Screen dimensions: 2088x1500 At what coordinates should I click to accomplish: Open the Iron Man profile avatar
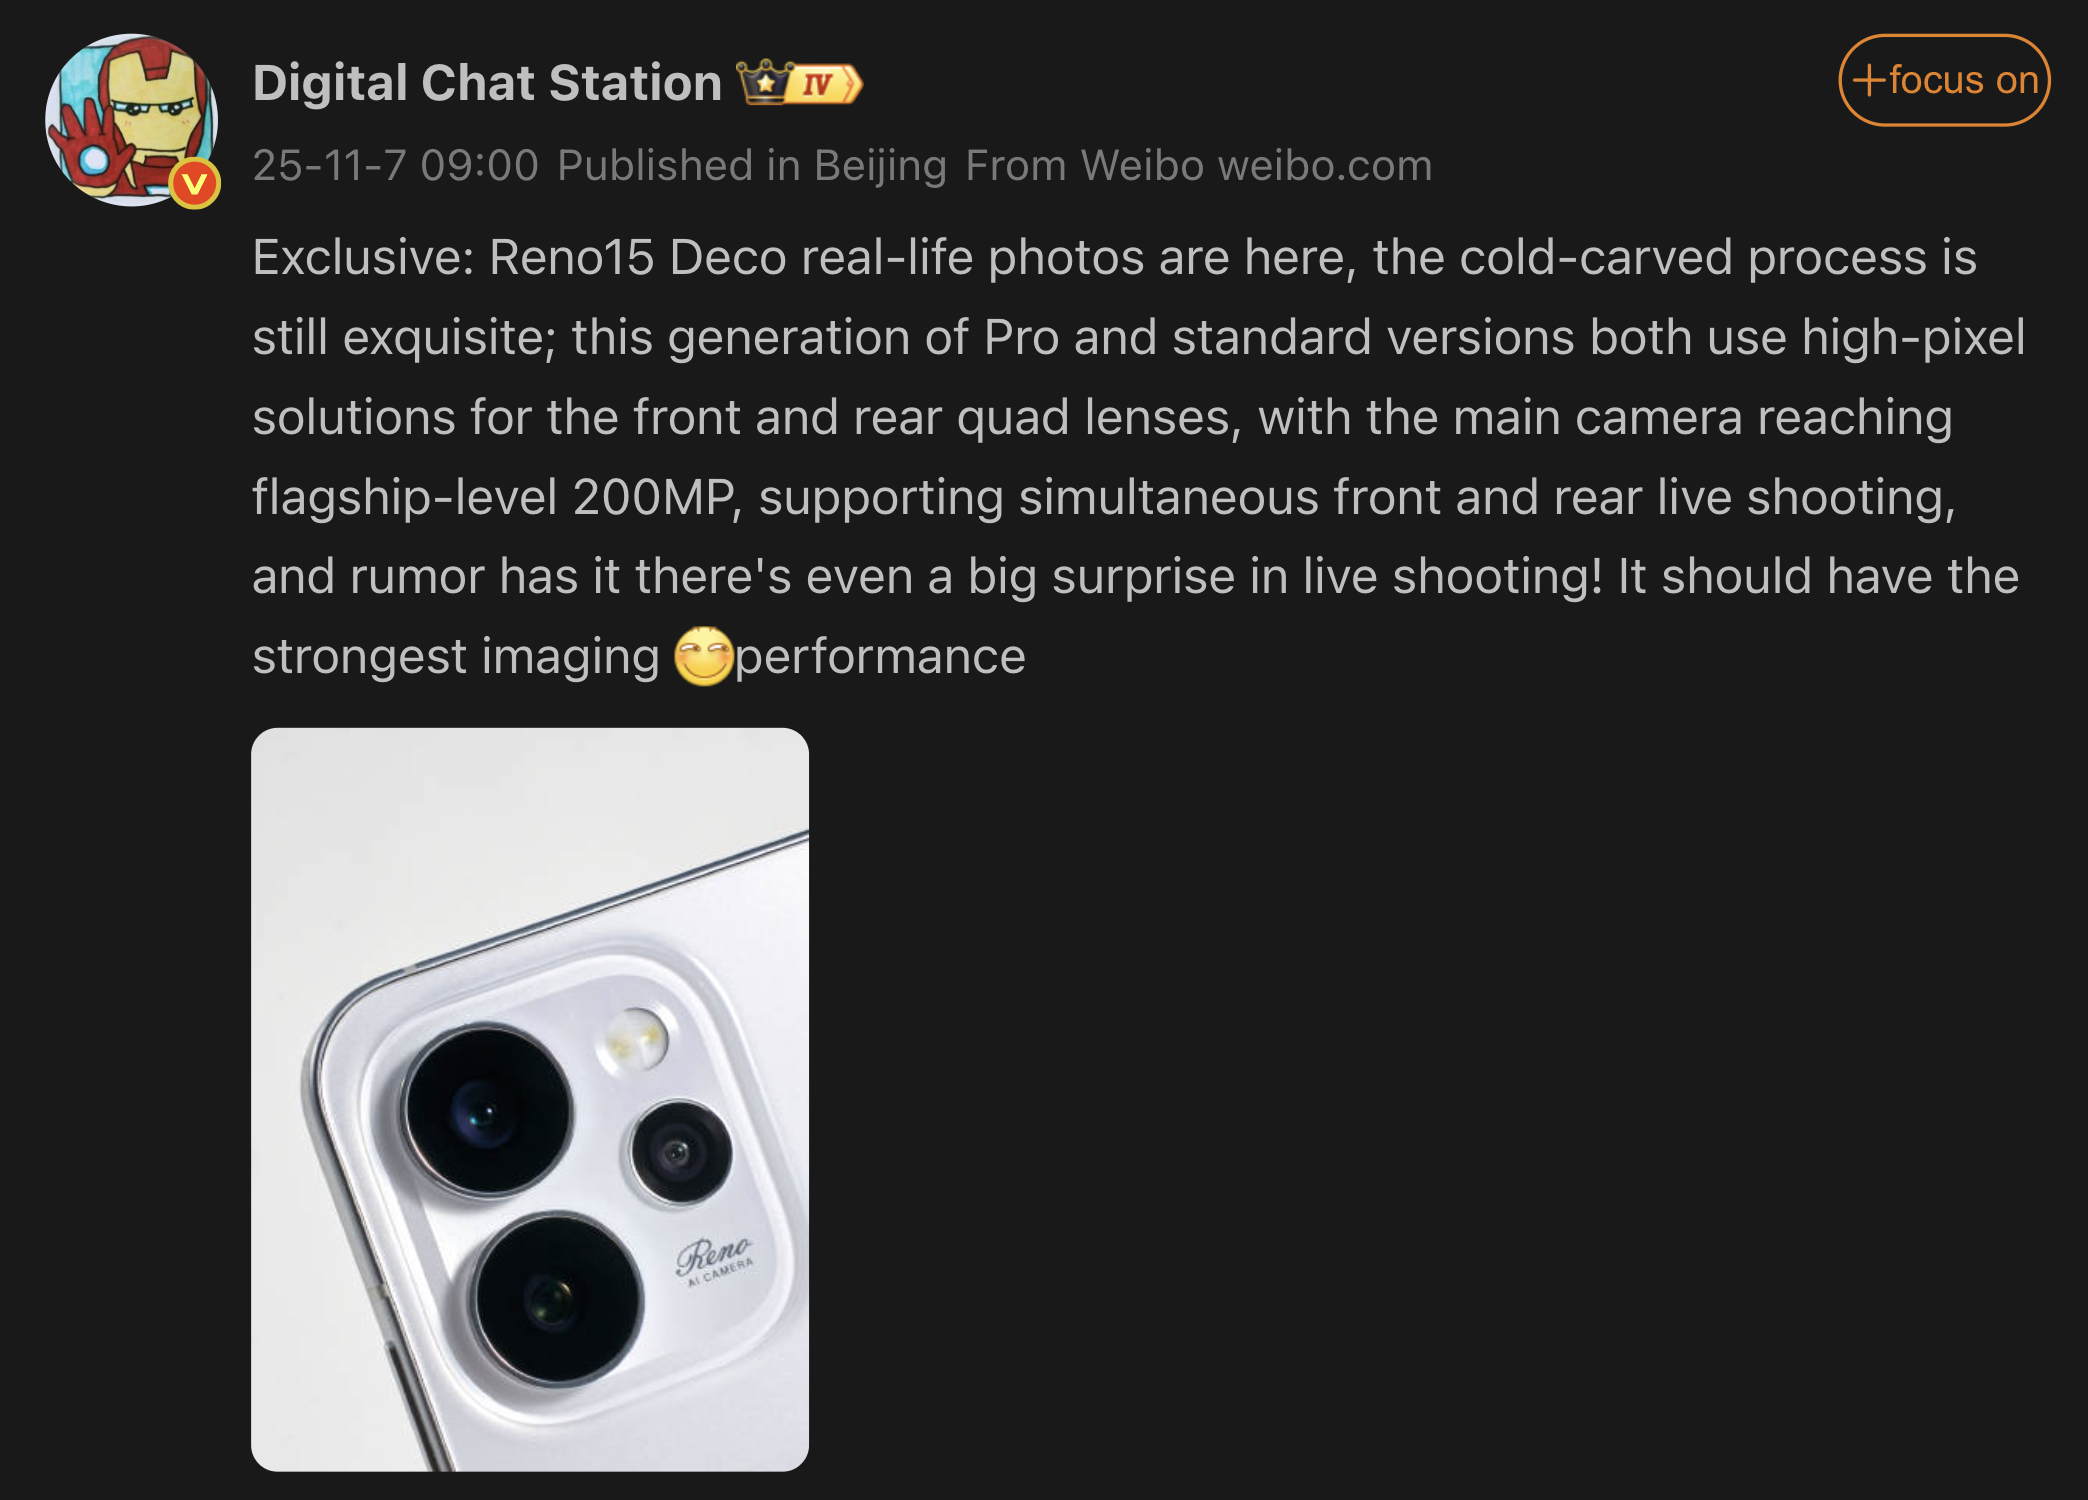[x=131, y=120]
